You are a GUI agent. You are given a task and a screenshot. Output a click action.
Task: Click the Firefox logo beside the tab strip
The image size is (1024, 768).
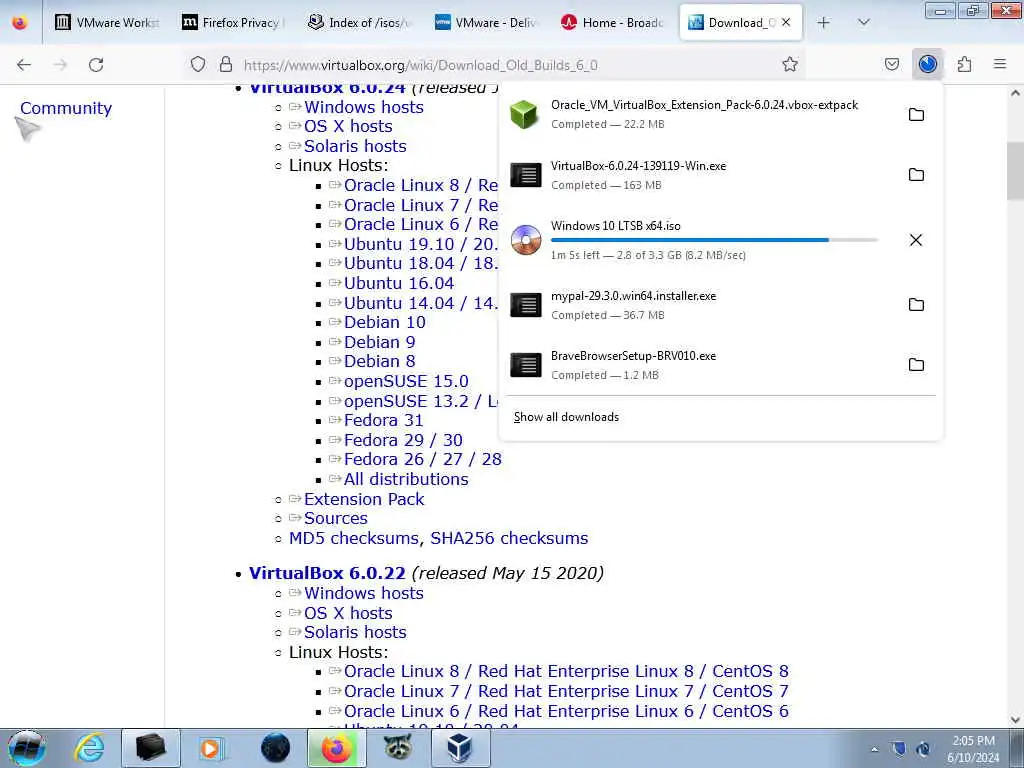(20, 22)
